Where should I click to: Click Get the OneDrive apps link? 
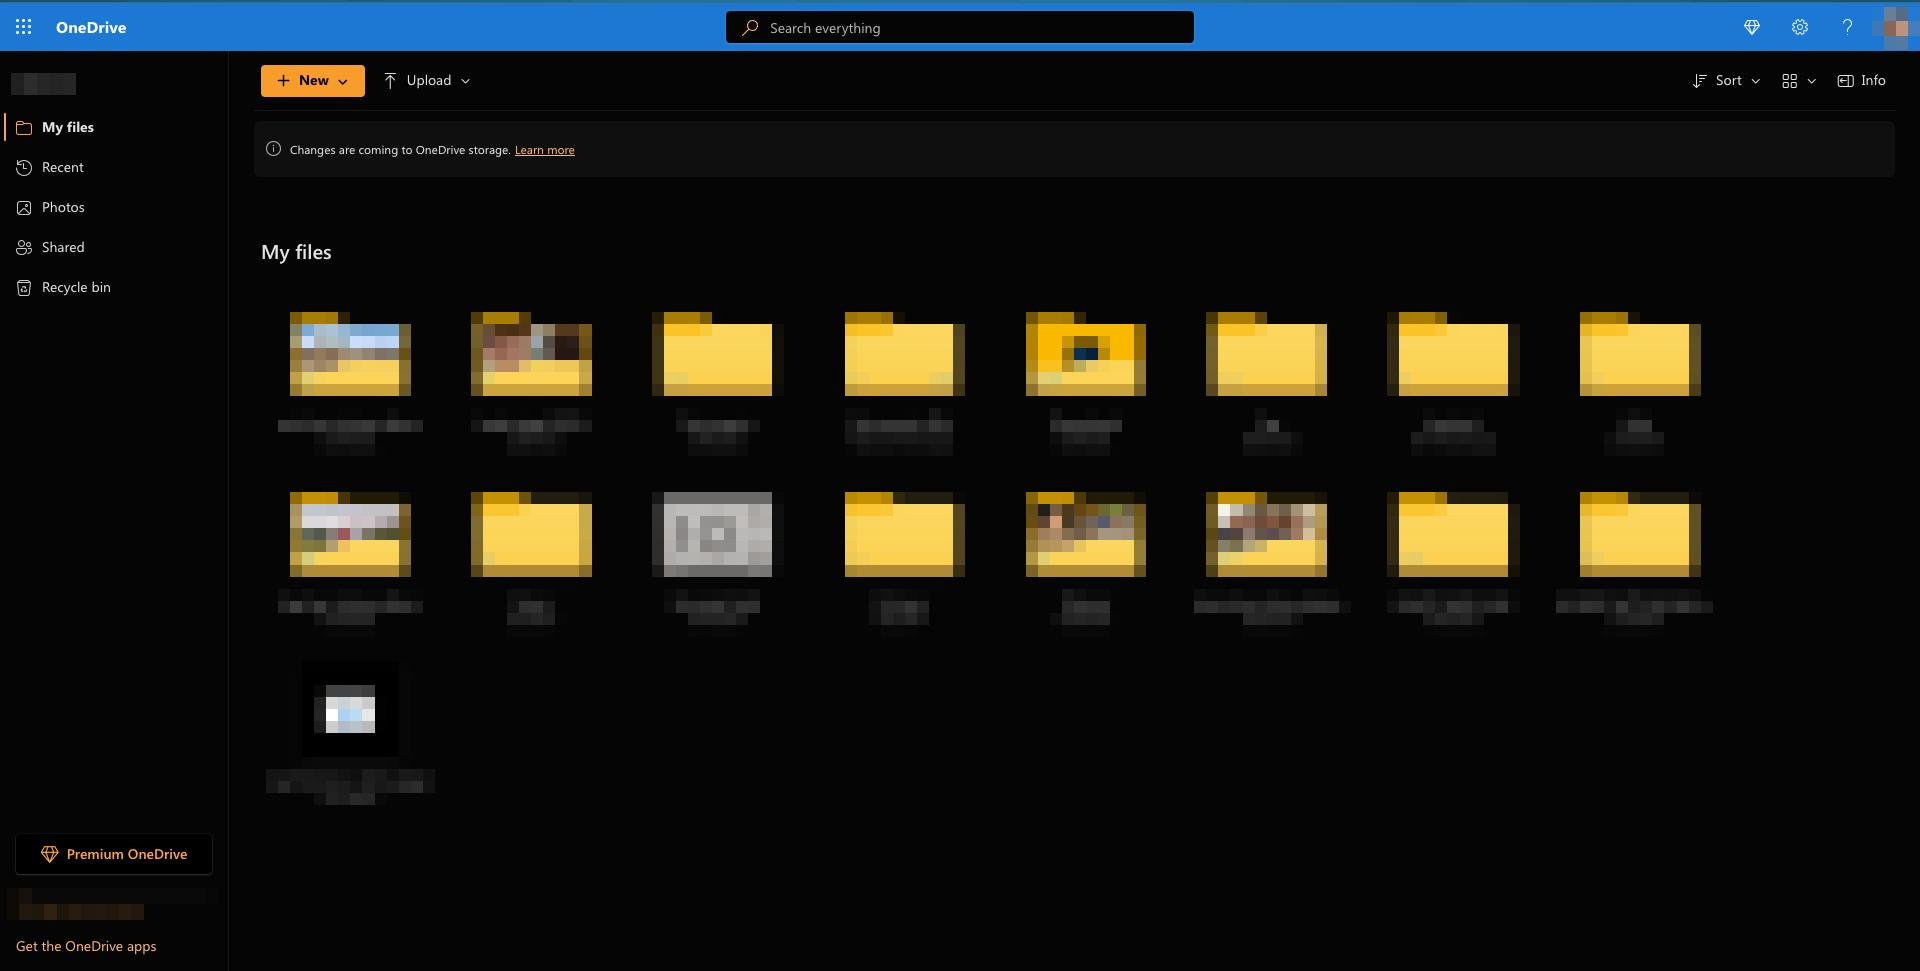click(x=86, y=946)
